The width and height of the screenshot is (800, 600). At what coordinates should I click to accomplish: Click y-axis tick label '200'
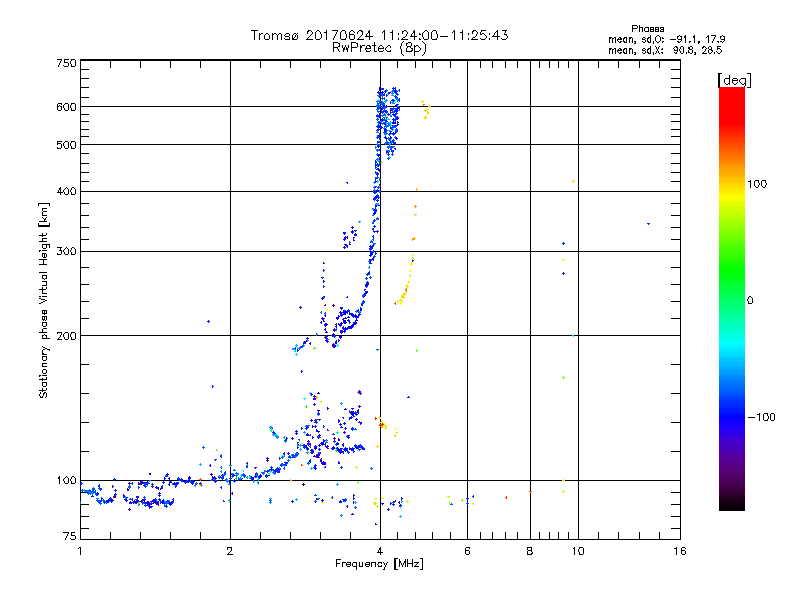pos(66,336)
